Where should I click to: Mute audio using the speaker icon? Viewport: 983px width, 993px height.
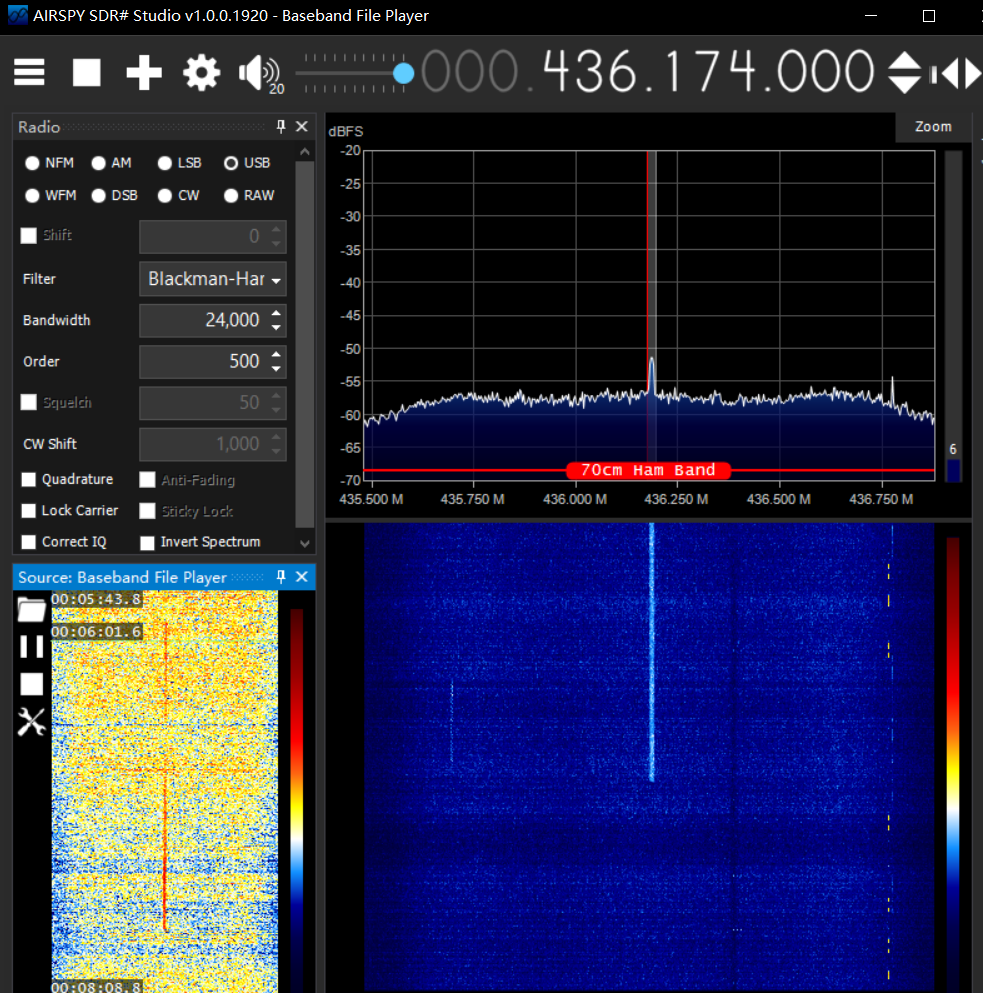[x=256, y=72]
